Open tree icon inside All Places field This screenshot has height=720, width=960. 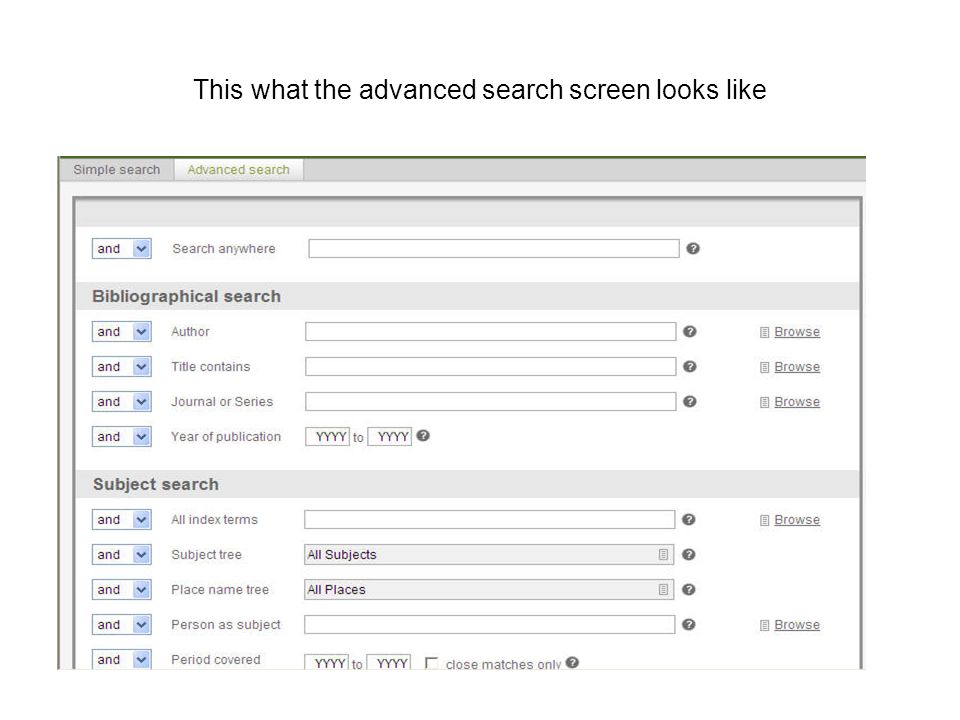(663, 590)
